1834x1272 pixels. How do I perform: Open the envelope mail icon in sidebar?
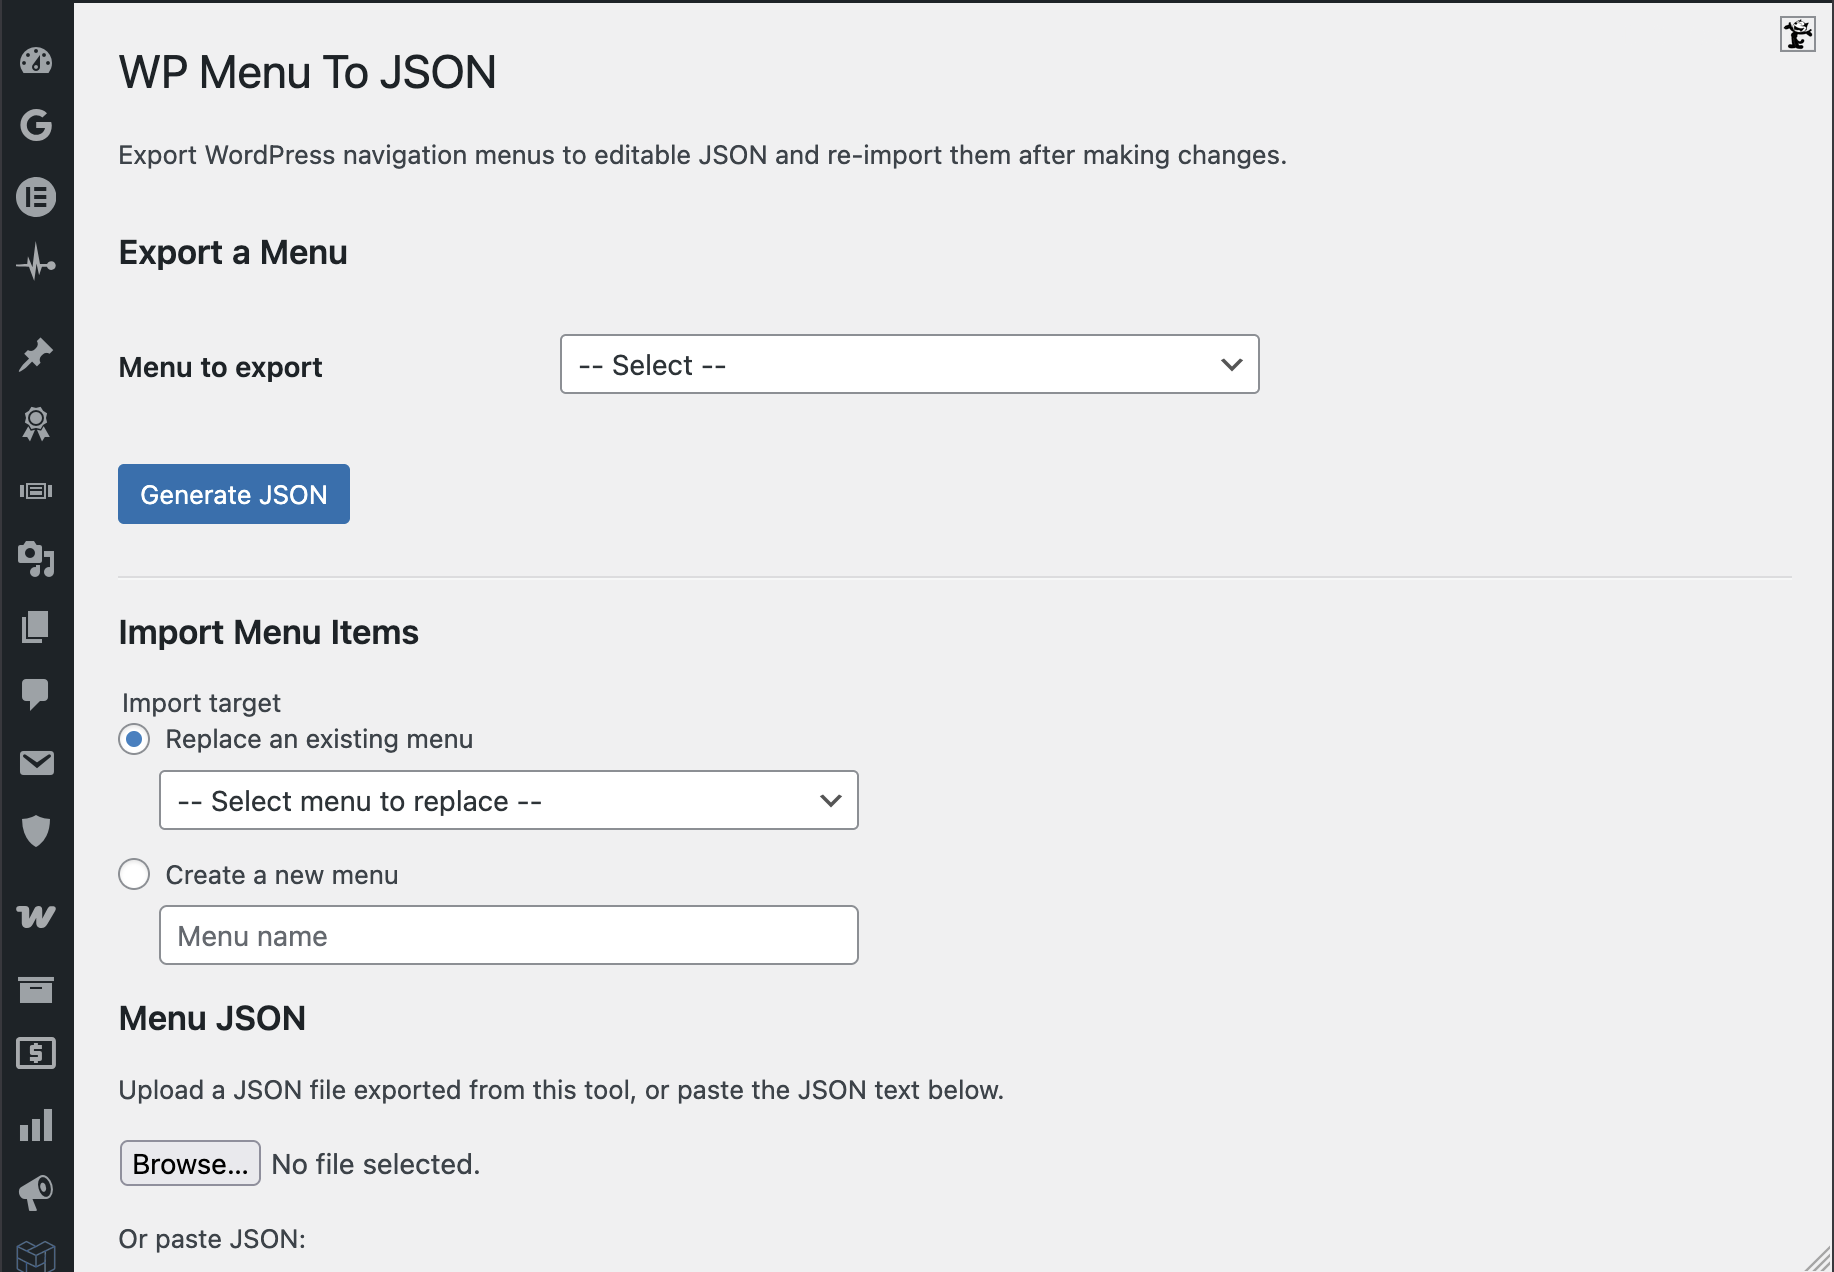(36, 763)
